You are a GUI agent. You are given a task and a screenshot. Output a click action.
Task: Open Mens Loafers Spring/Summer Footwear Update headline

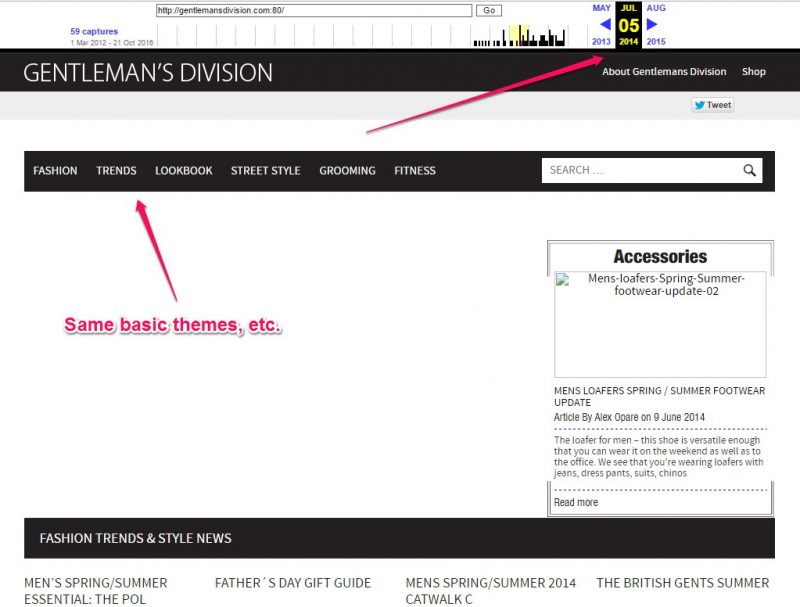659,396
